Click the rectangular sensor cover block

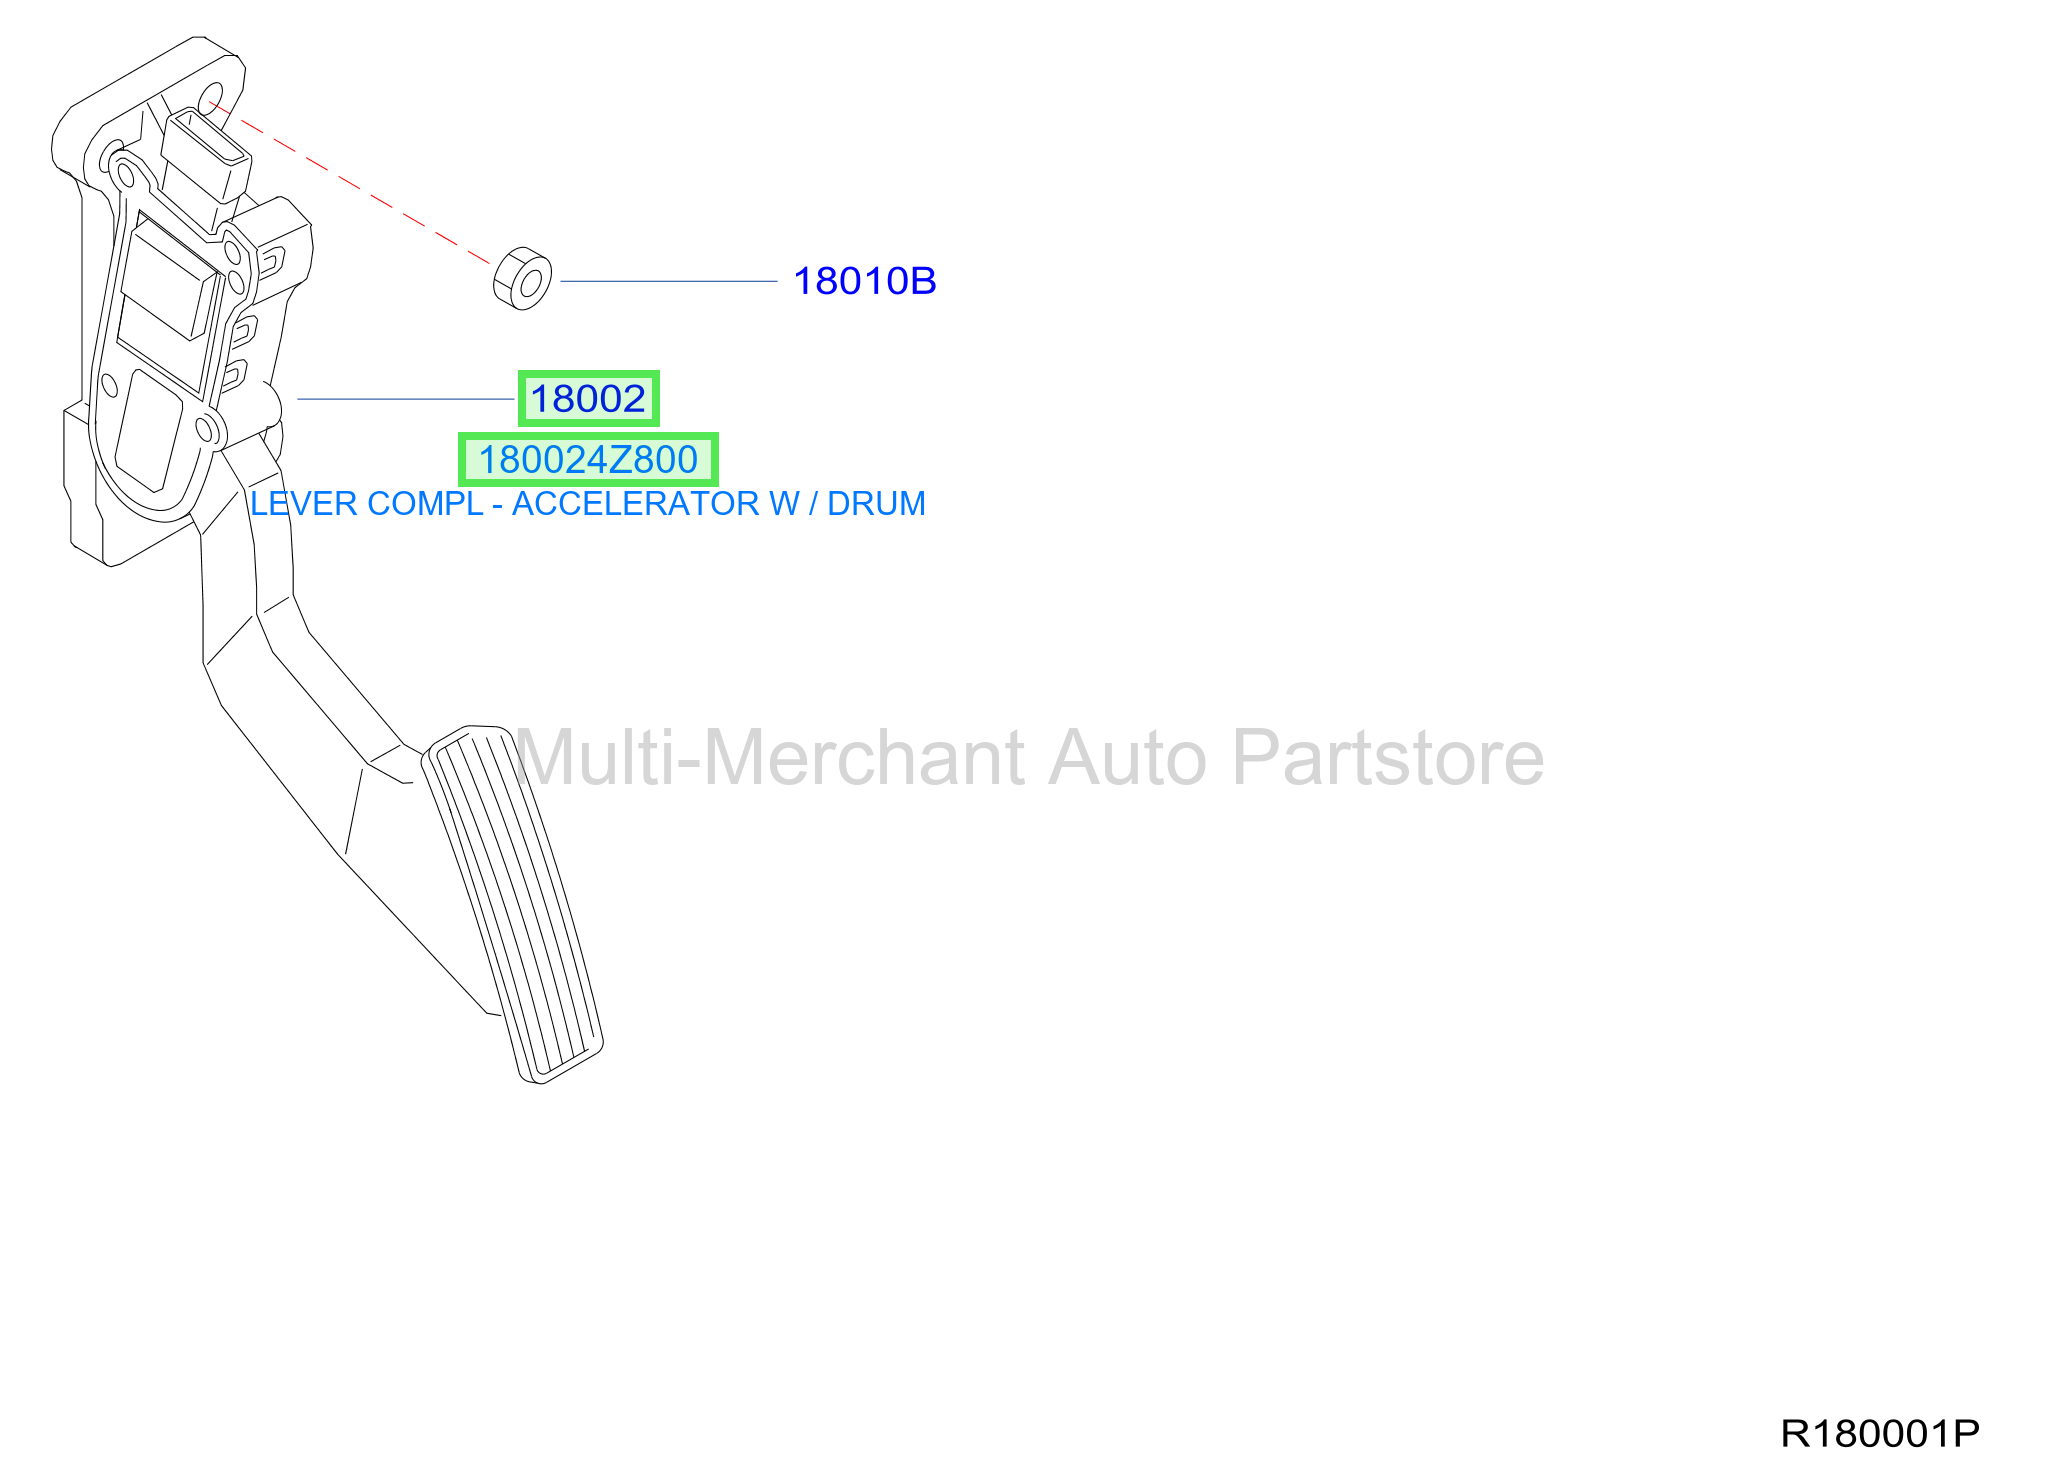(x=170, y=282)
